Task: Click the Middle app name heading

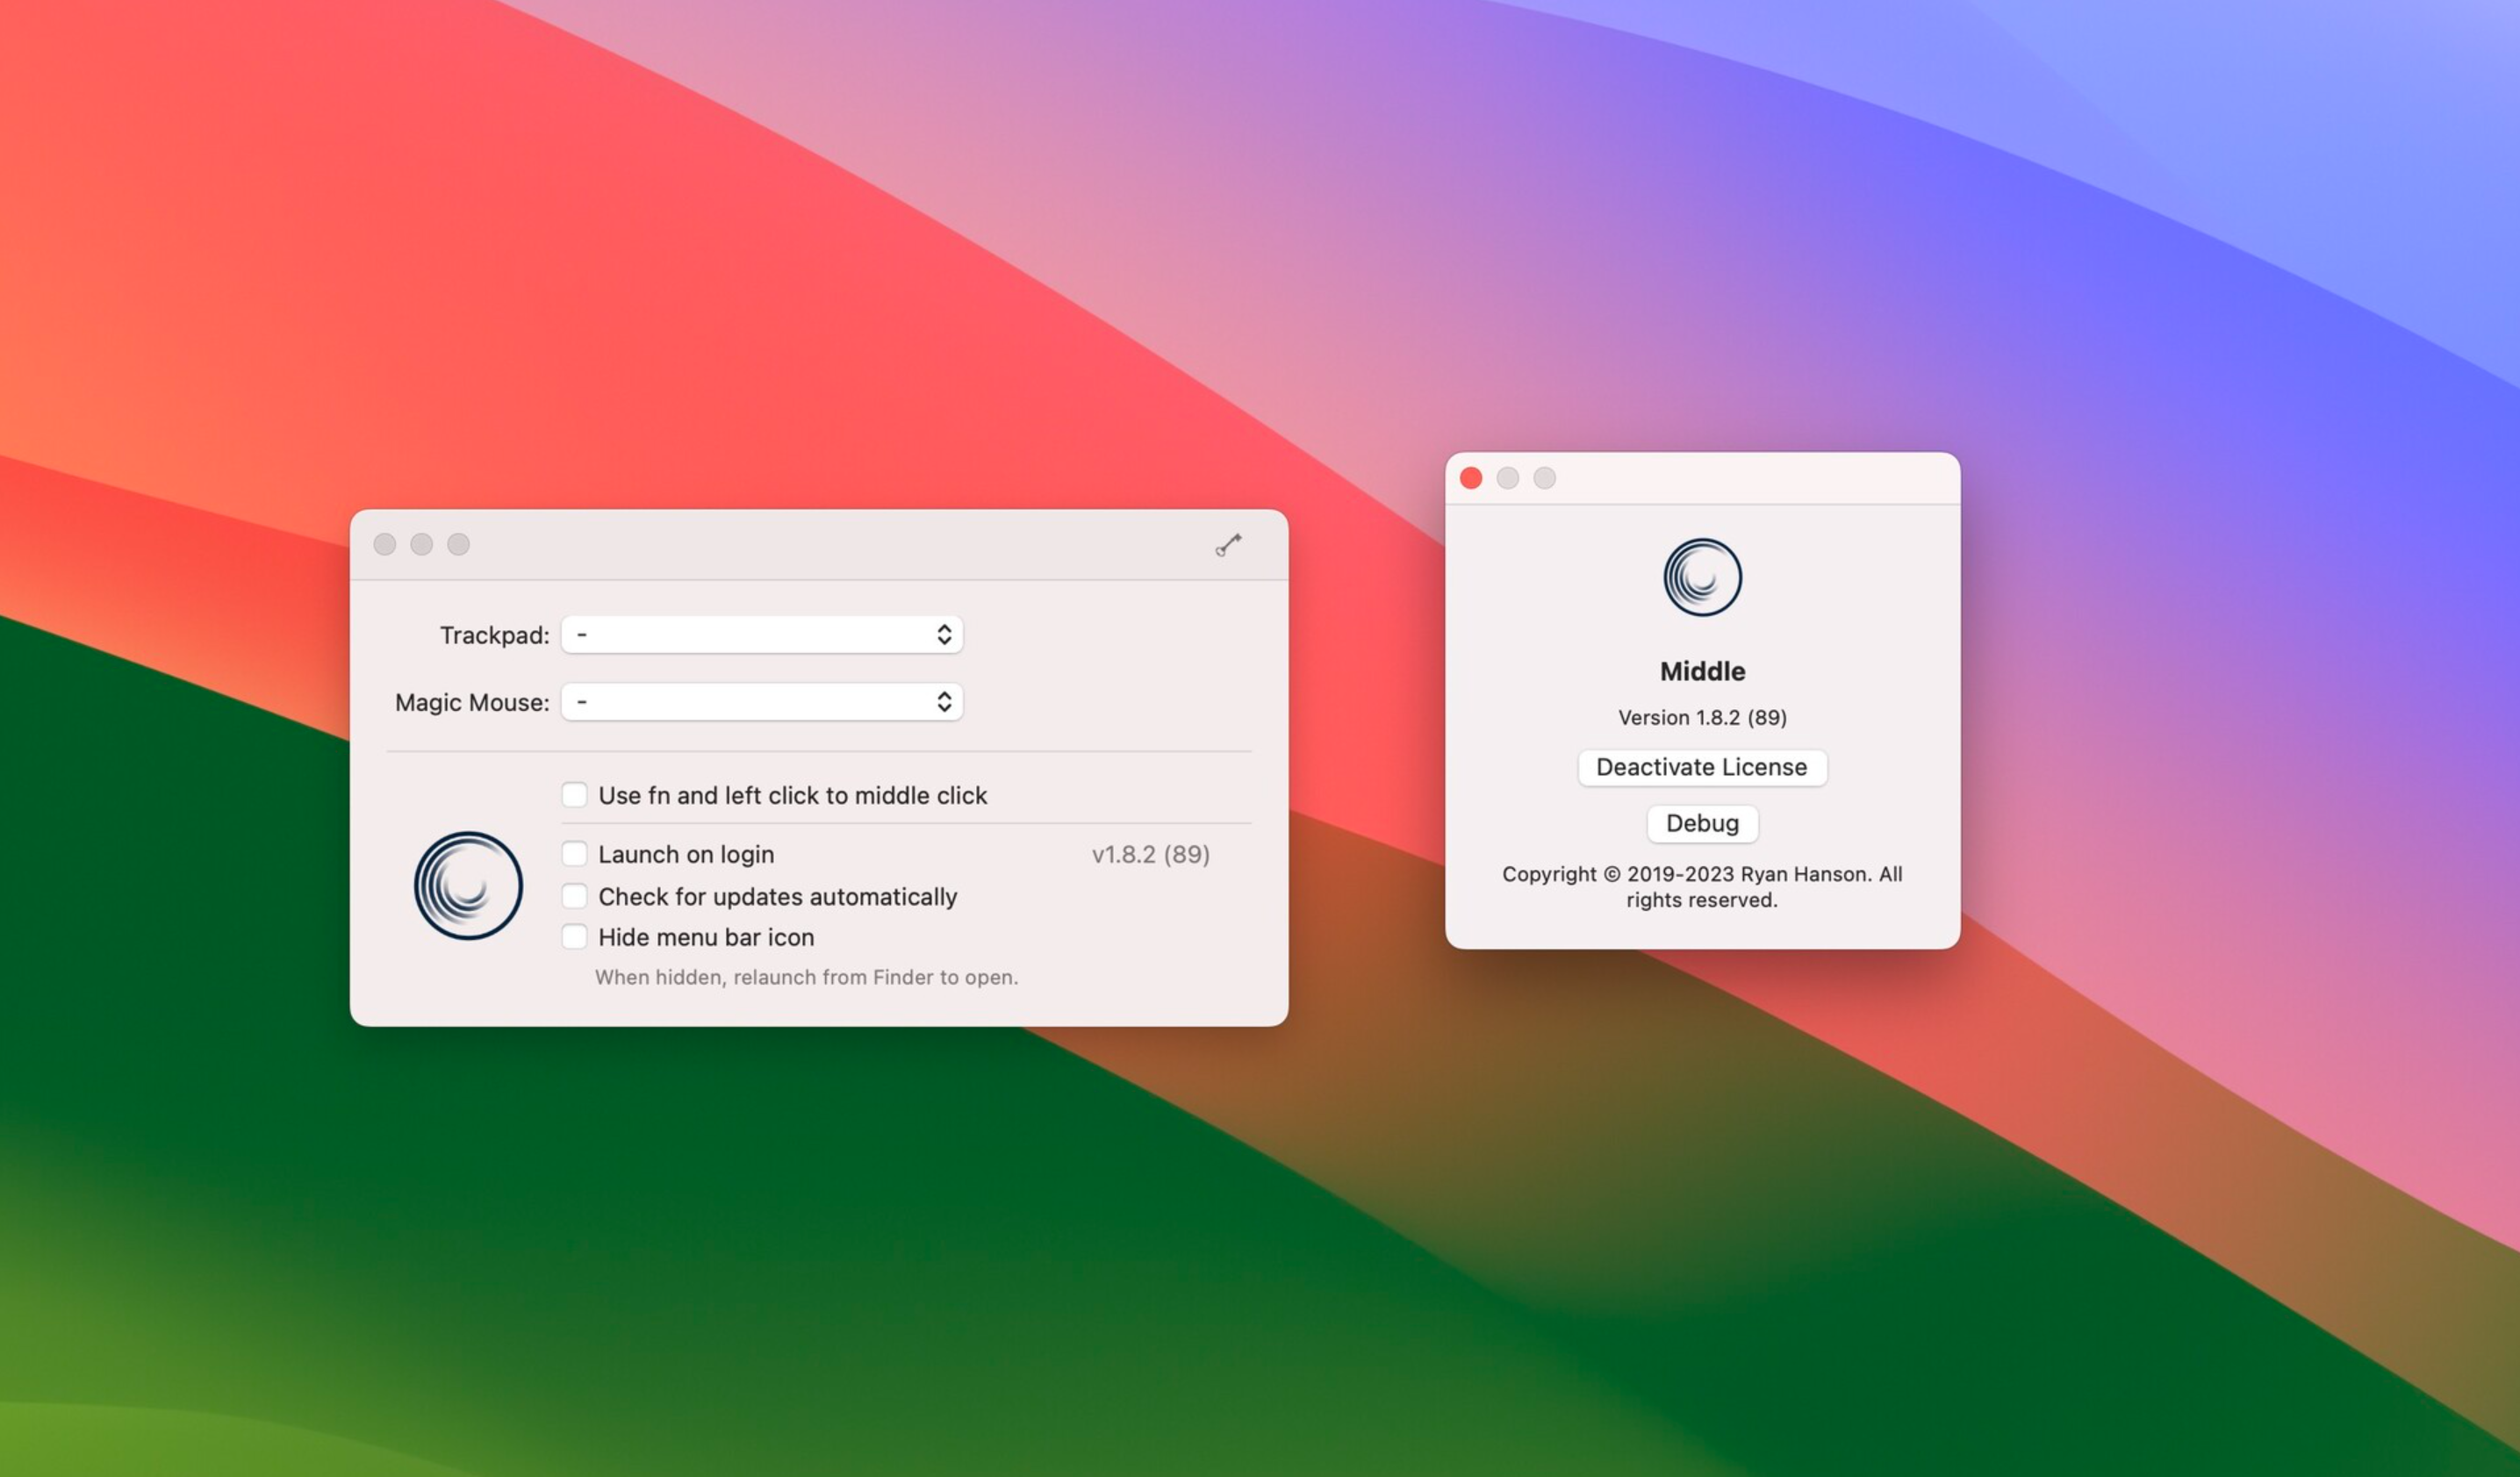Action: (1702, 671)
